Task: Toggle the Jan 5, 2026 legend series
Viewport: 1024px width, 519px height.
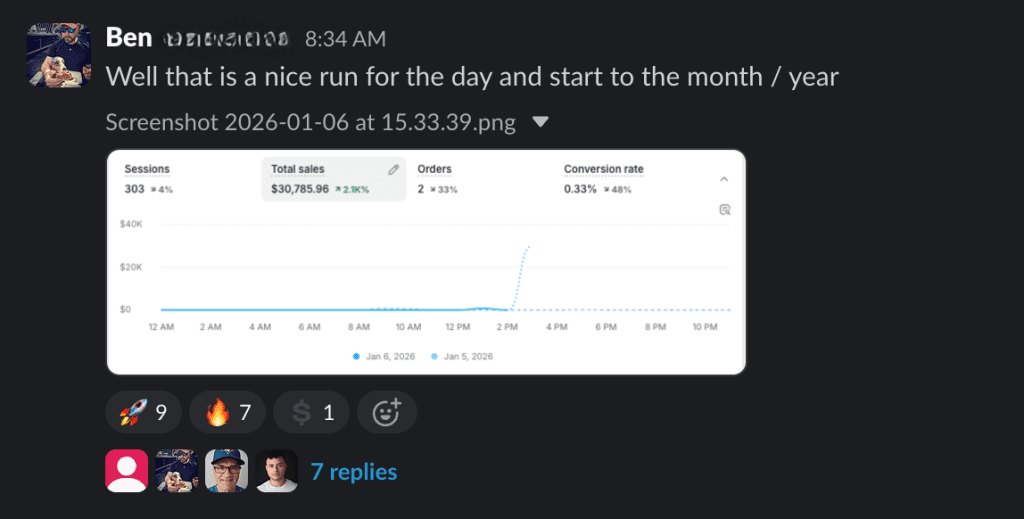Action: 461,356
